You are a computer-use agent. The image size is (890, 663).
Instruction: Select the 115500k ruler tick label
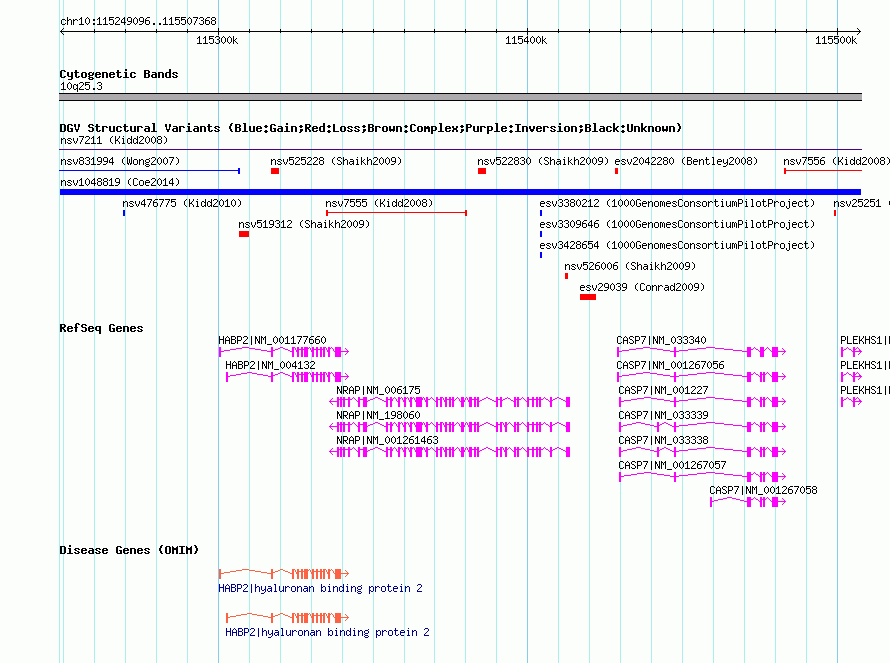coord(836,40)
